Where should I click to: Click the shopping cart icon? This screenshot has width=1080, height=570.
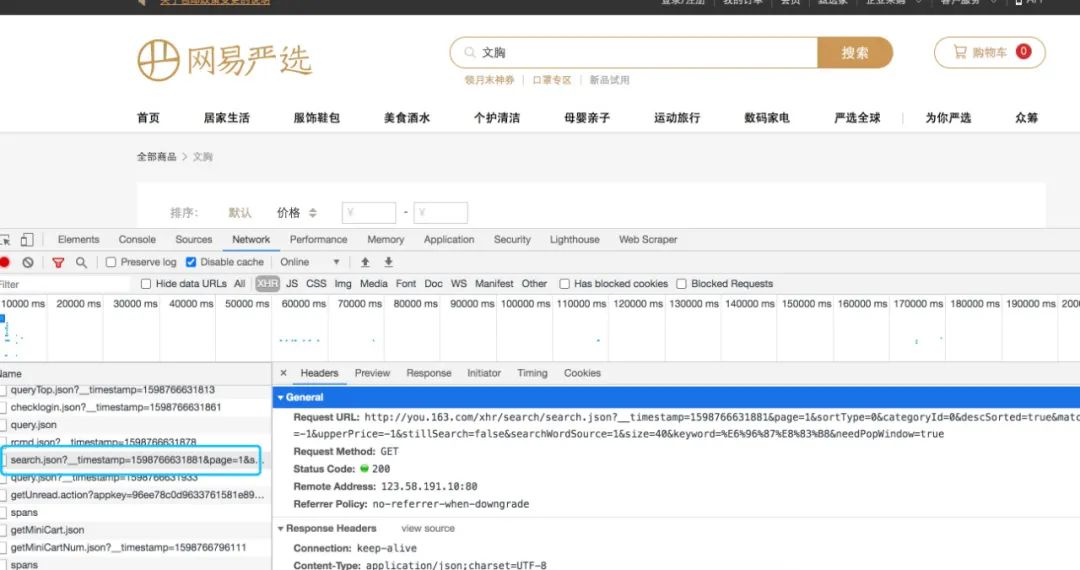coord(960,52)
